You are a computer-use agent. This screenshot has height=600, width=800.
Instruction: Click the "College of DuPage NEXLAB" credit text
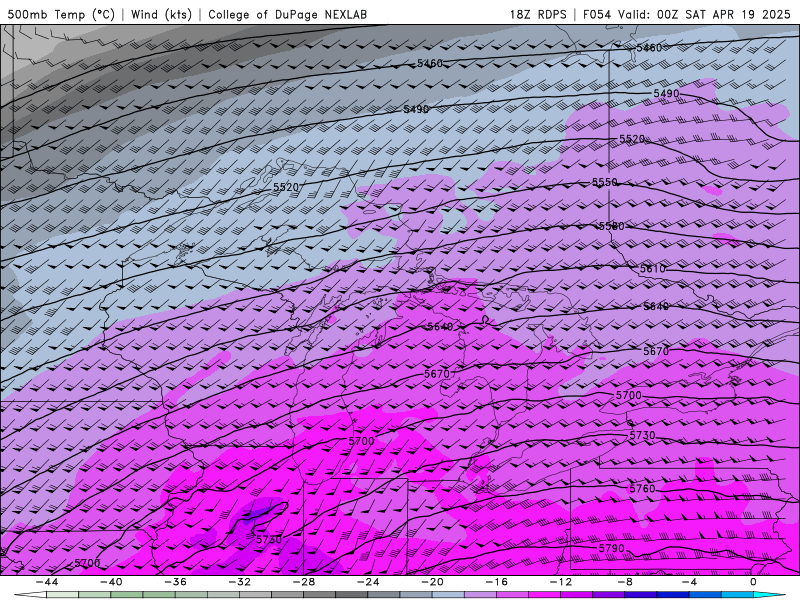[287, 14]
